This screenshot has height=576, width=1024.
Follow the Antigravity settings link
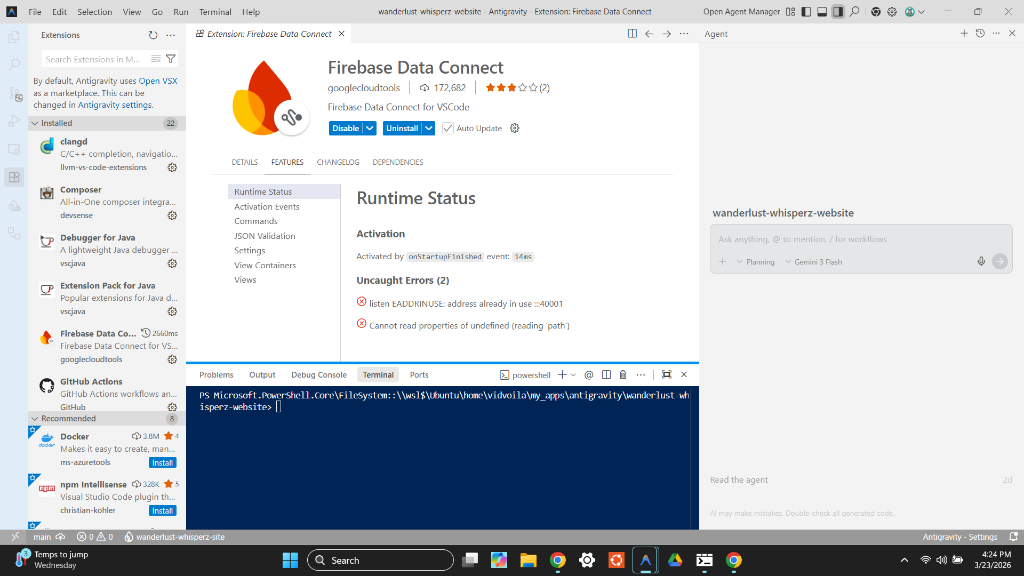tap(115, 105)
